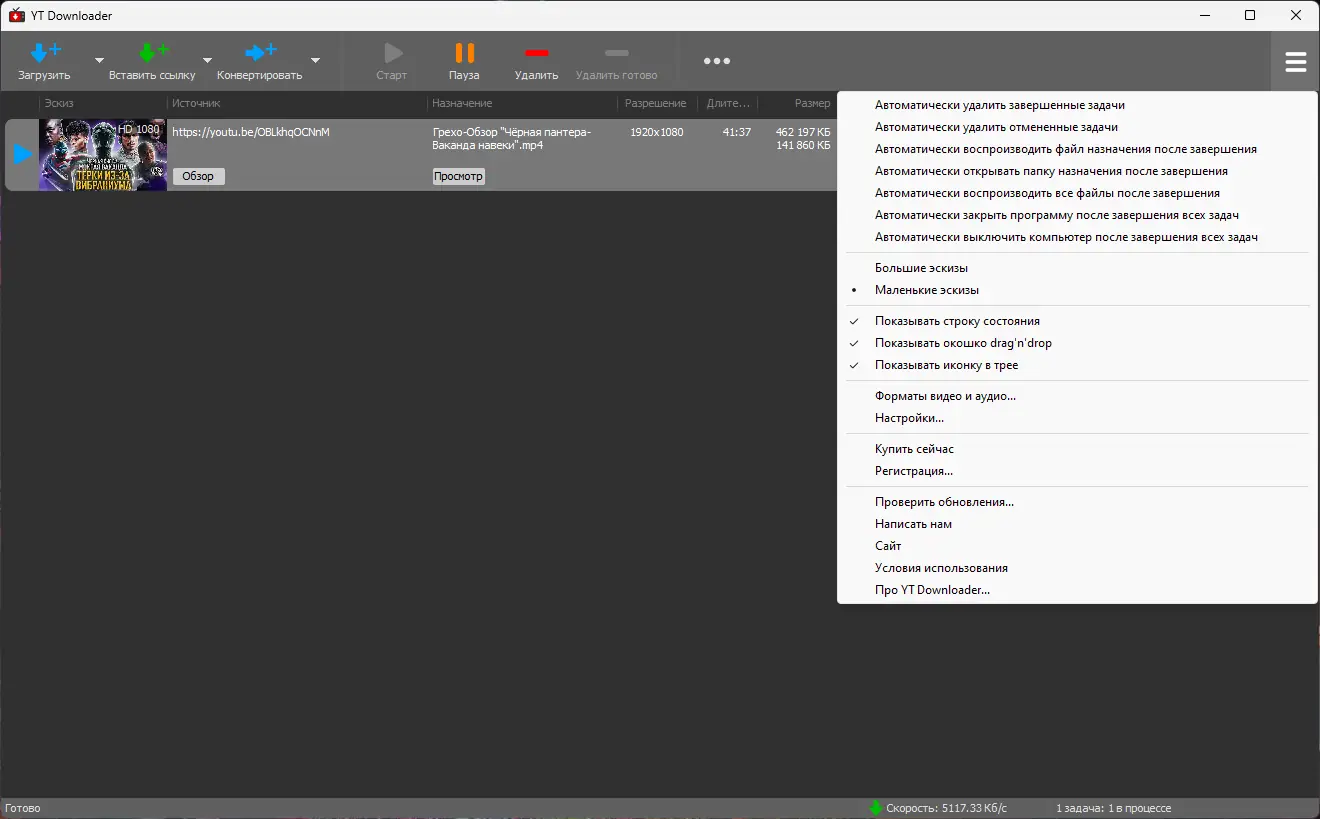Open Форматы видео и аудио... menu item

click(1077, 396)
